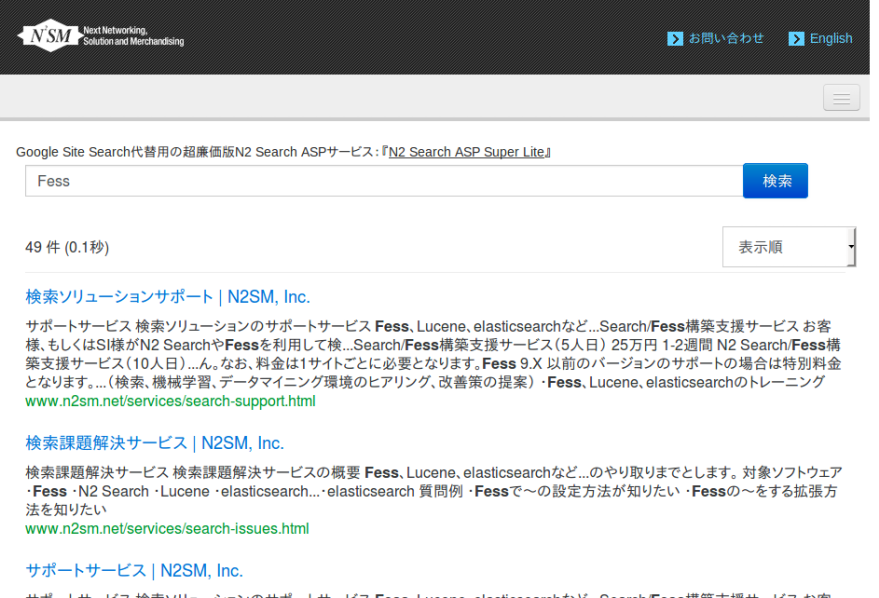
Task: Click the Next Networking tagline text in header
Action: (x=134, y=37)
